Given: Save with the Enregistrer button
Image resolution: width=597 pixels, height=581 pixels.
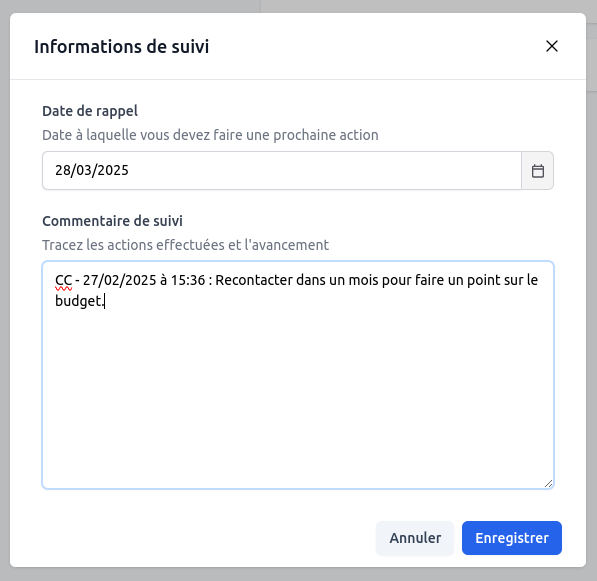Looking at the screenshot, I should (512, 538).
